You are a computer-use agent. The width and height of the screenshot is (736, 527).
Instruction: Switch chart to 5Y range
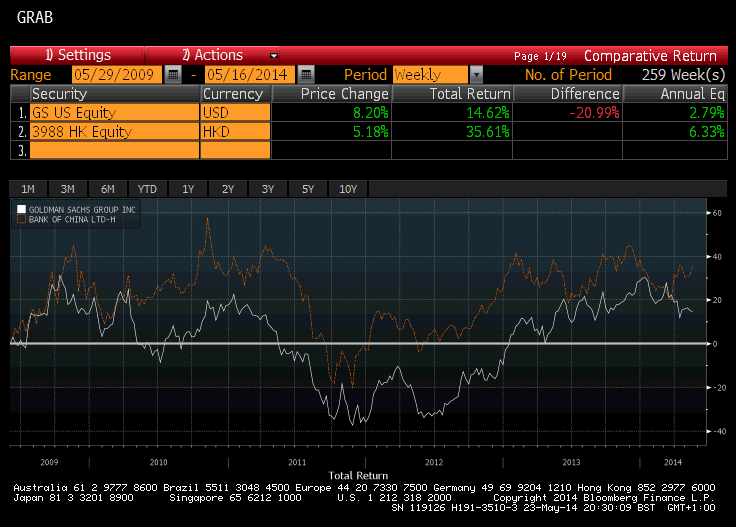pos(308,189)
